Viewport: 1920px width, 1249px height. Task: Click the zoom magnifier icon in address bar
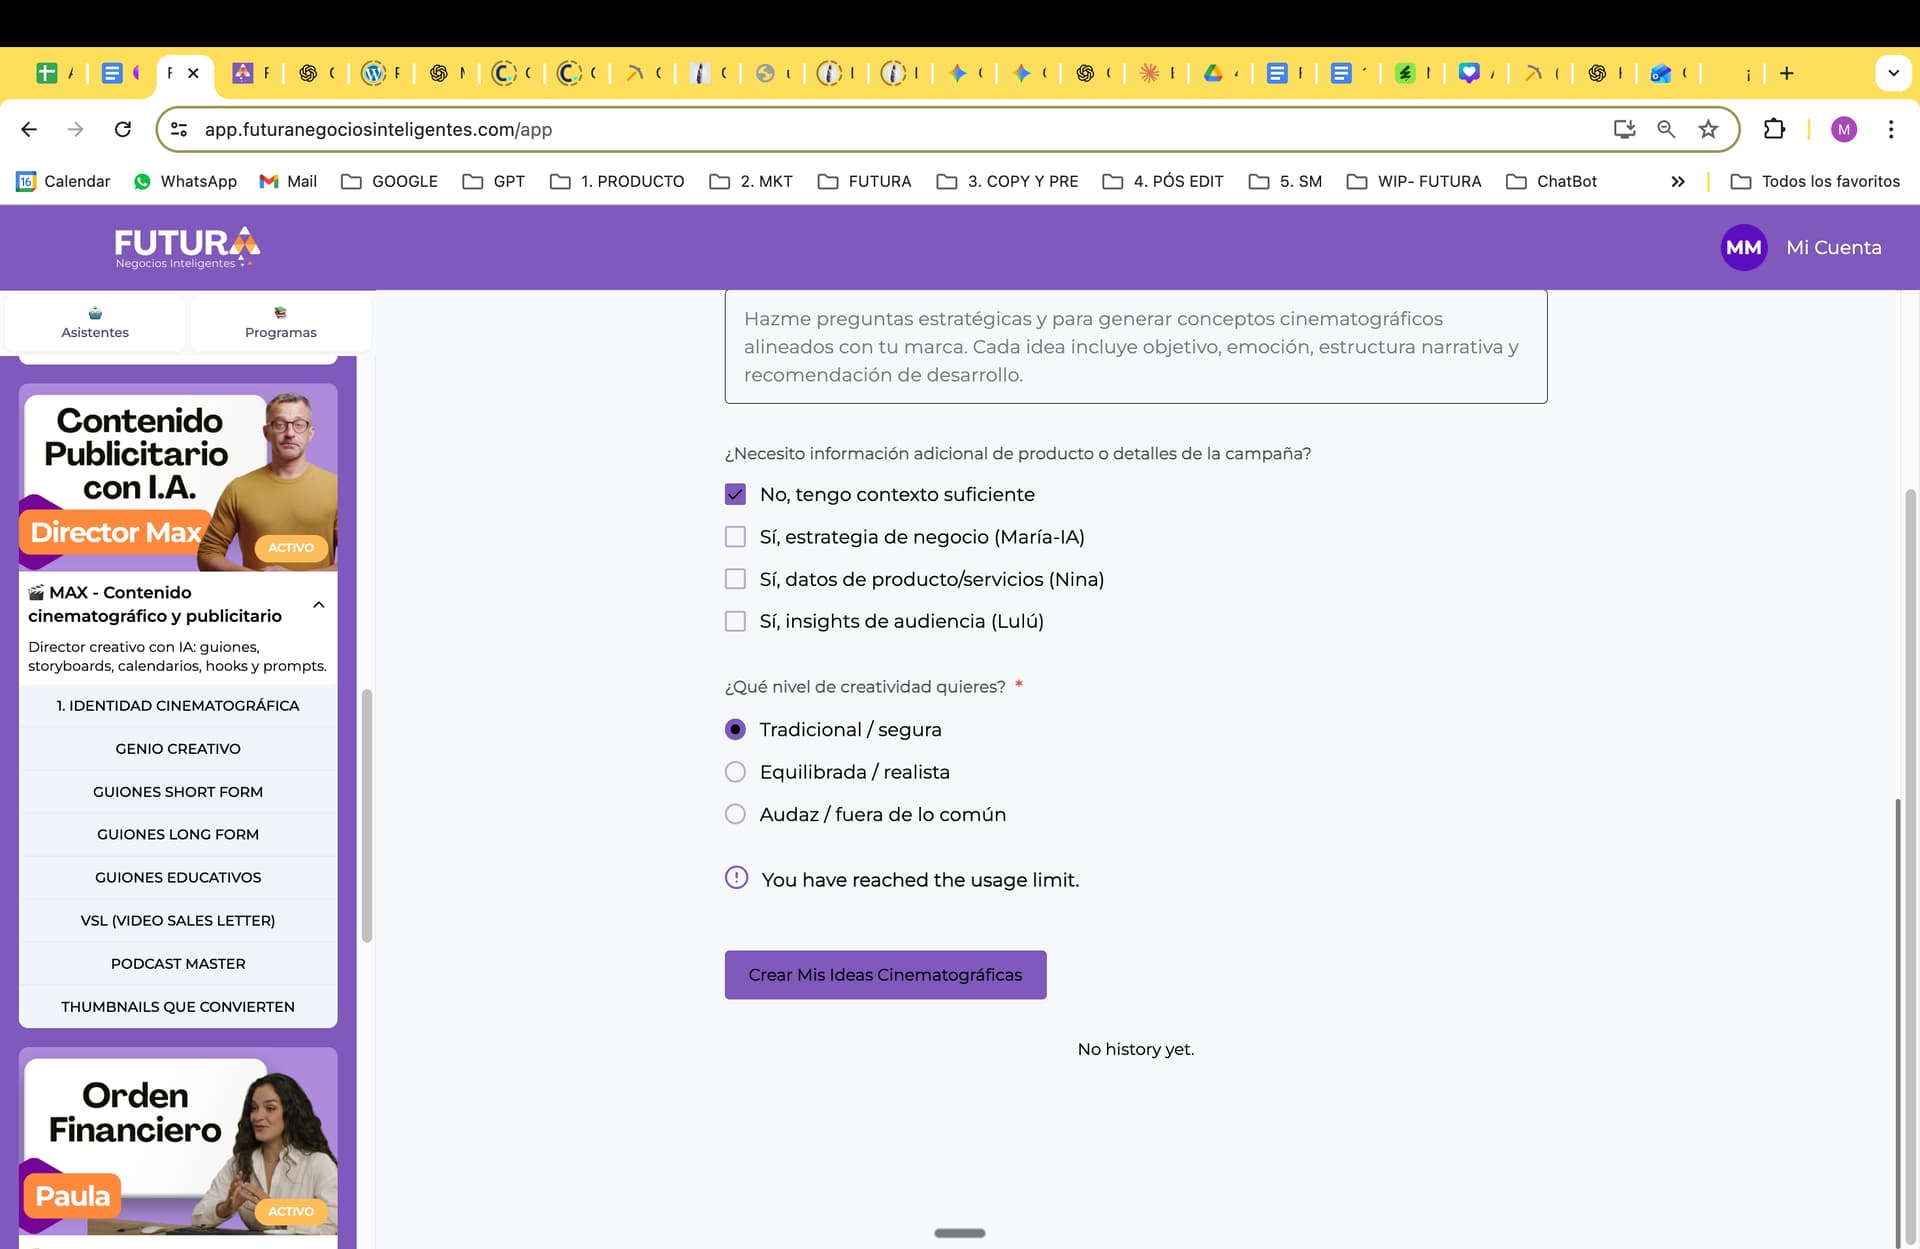coord(1666,129)
